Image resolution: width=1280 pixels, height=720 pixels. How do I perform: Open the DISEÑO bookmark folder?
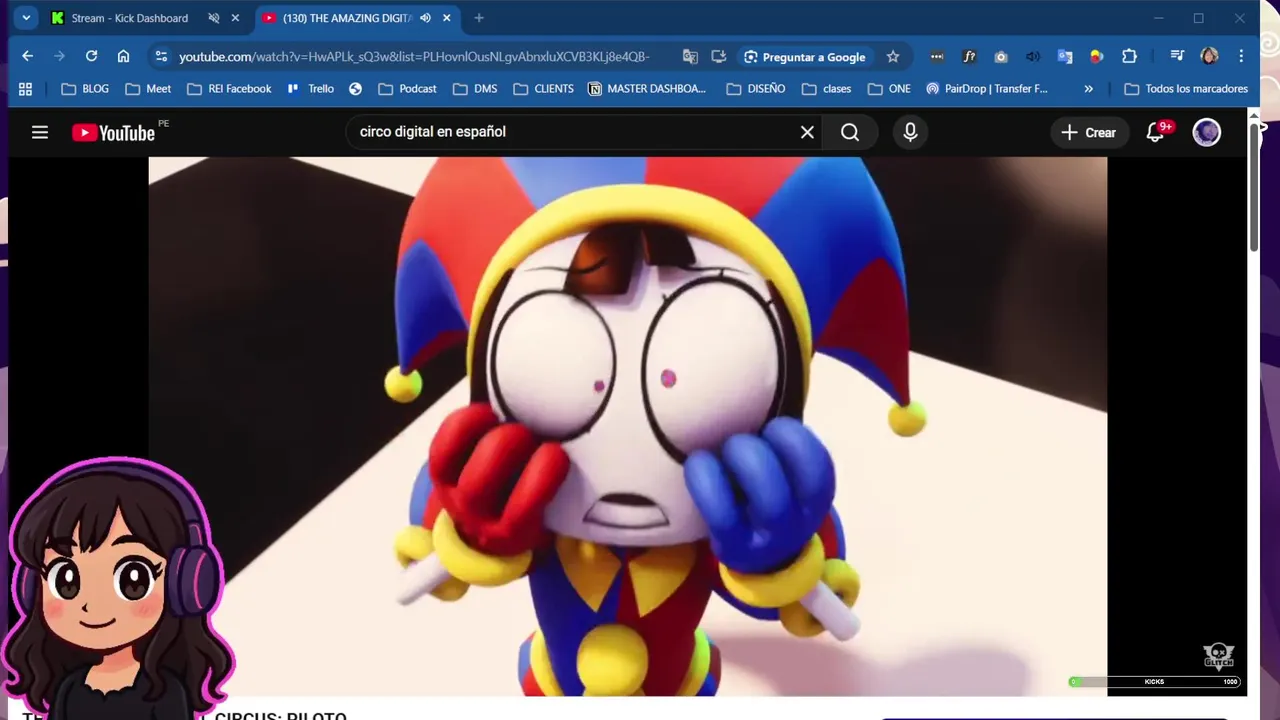(756, 89)
